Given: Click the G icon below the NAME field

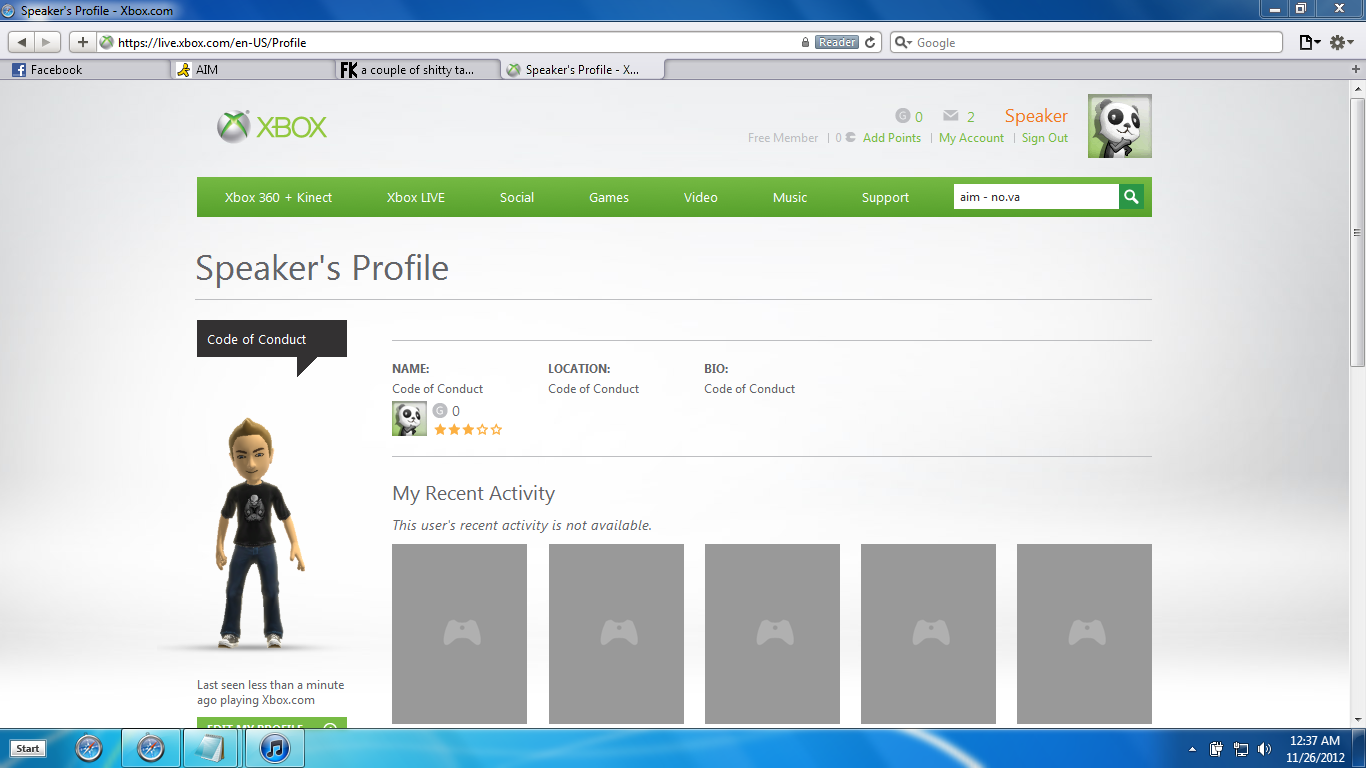Looking at the screenshot, I should coord(440,411).
